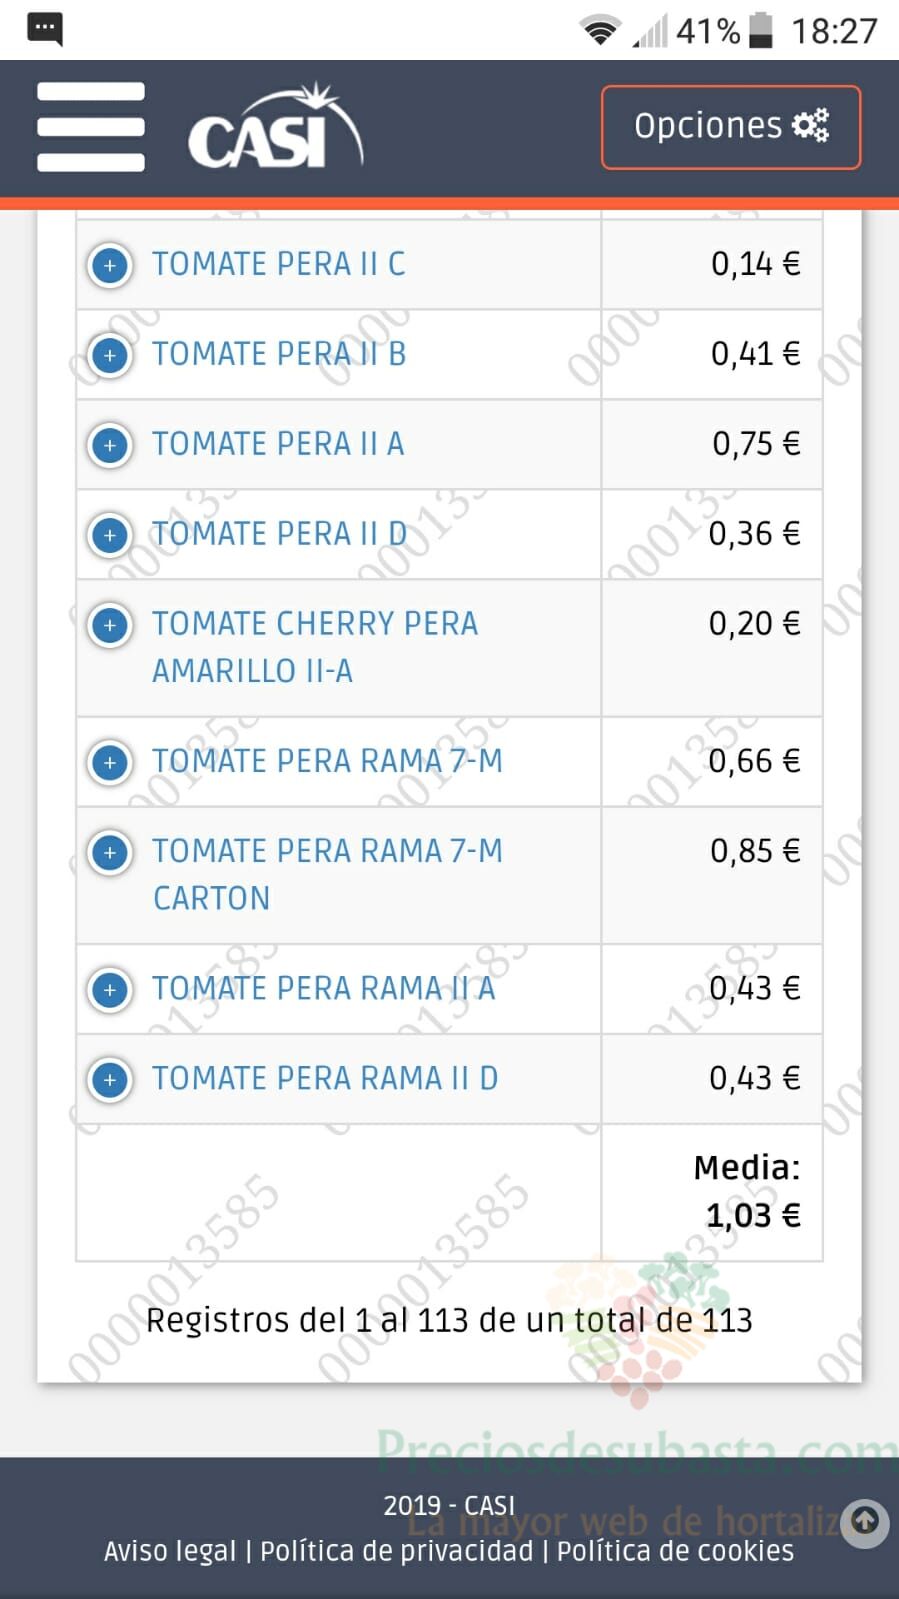The width and height of the screenshot is (899, 1599).
Task: Open the Política de privacidad link
Action: click(397, 1551)
